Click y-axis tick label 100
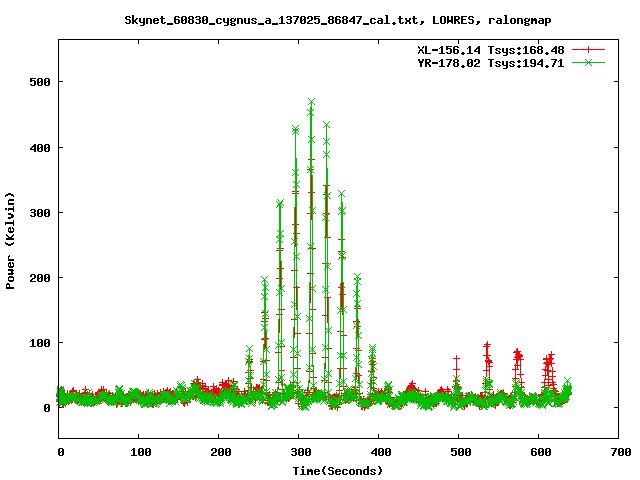Image resolution: width=640 pixels, height=480 pixels. [40, 343]
